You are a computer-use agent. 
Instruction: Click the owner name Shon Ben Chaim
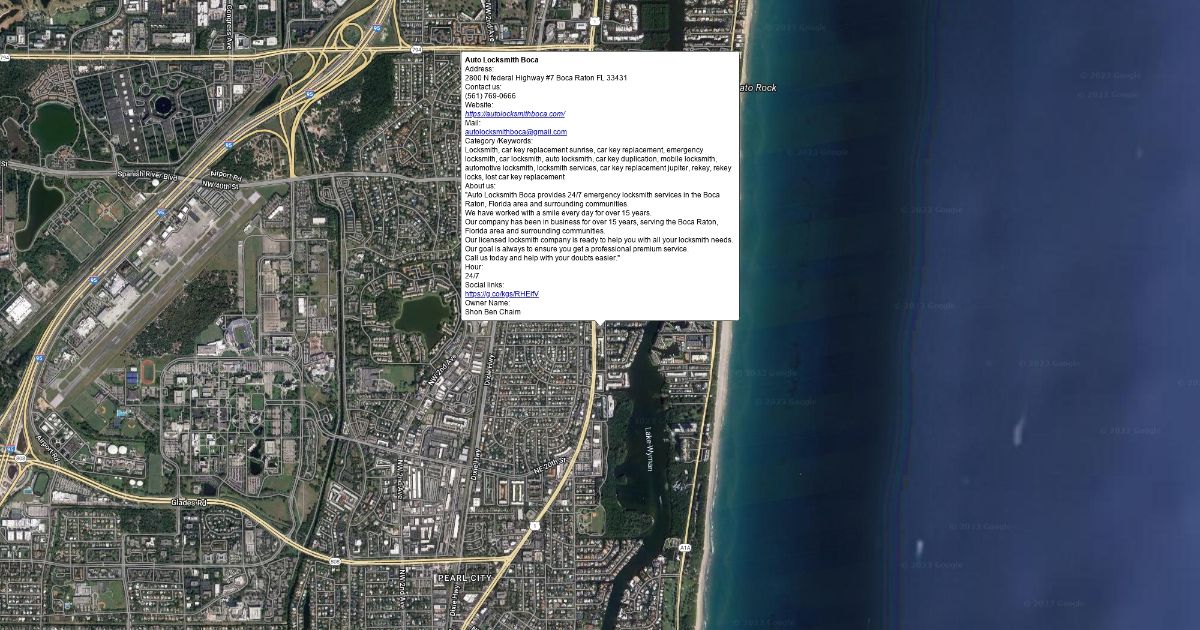click(x=493, y=312)
